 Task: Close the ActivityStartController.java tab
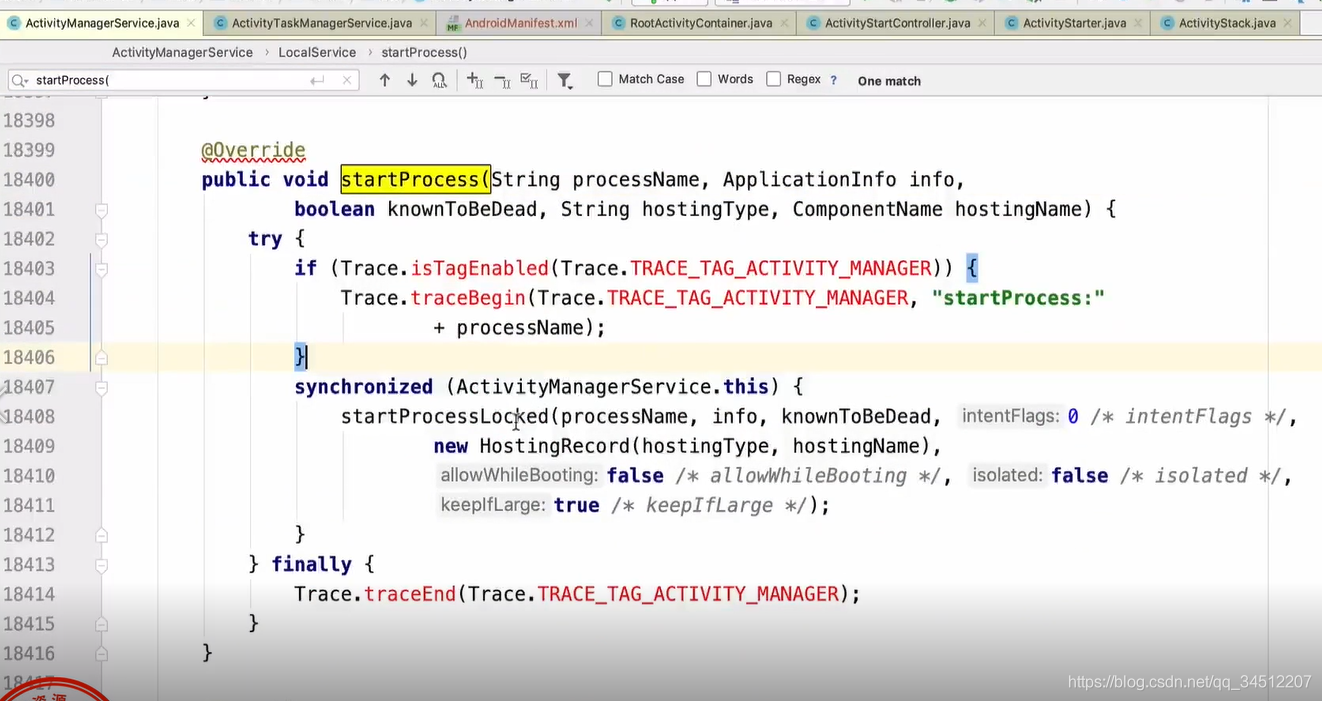point(982,23)
